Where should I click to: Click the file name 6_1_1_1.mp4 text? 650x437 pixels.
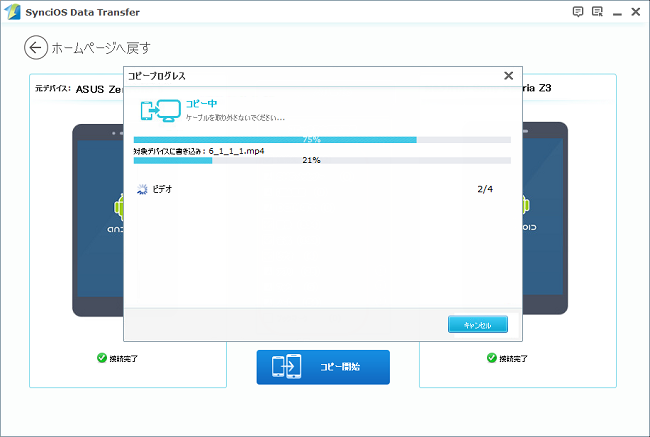[236, 151]
